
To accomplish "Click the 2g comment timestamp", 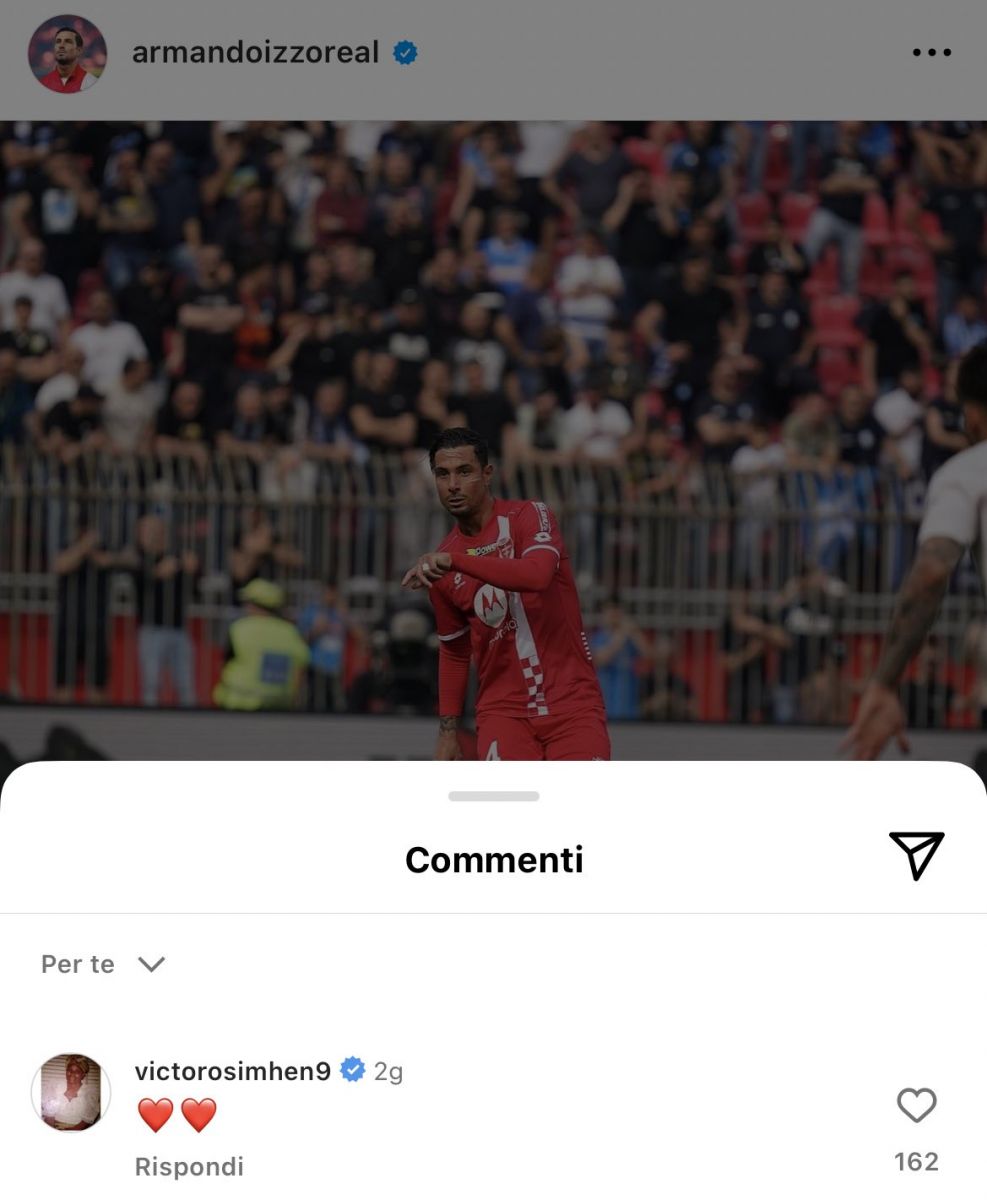I will pyautogui.click(x=389, y=1072).
